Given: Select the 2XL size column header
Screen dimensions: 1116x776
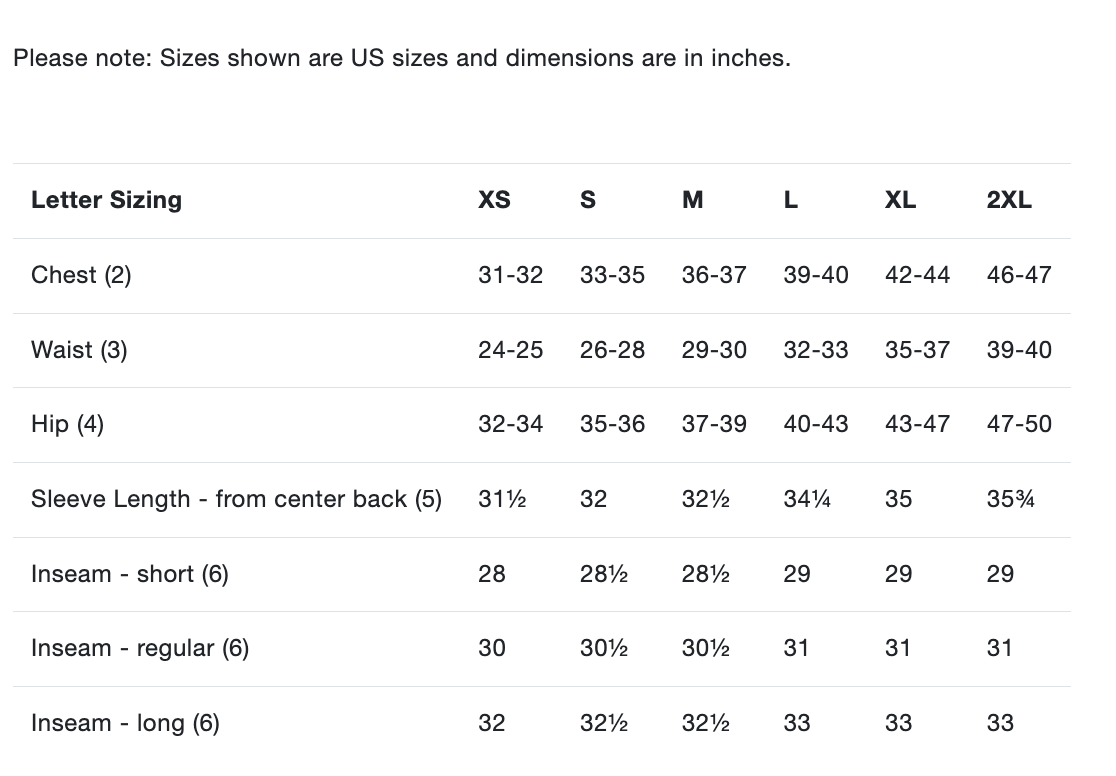Looking at the screenshot, I should coord(1008,200).
